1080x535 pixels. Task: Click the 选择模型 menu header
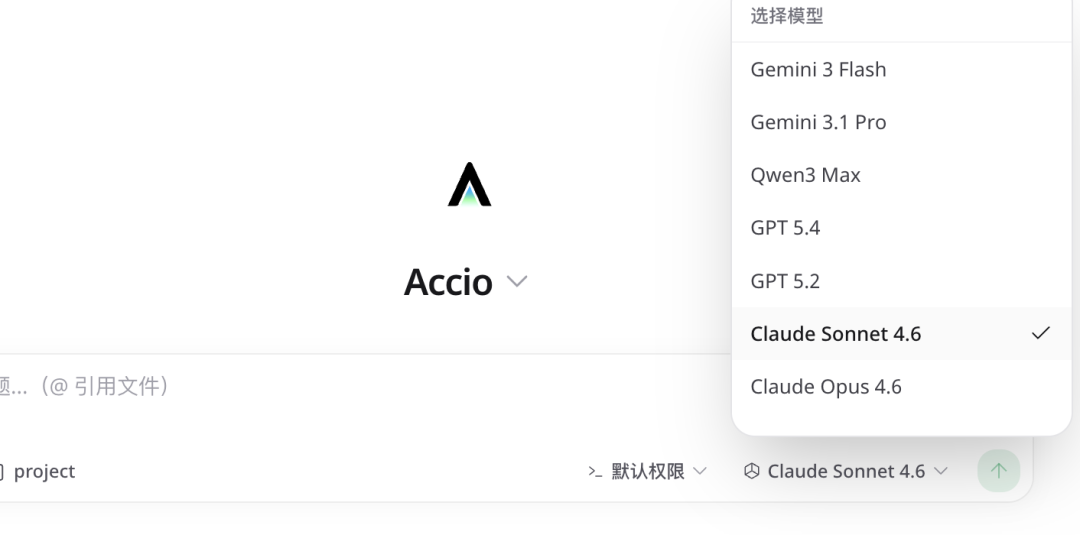787,16
